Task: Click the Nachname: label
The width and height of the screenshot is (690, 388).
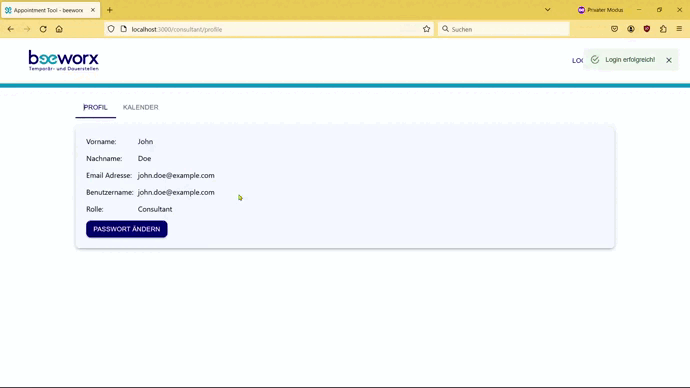Action: (104, 158)
